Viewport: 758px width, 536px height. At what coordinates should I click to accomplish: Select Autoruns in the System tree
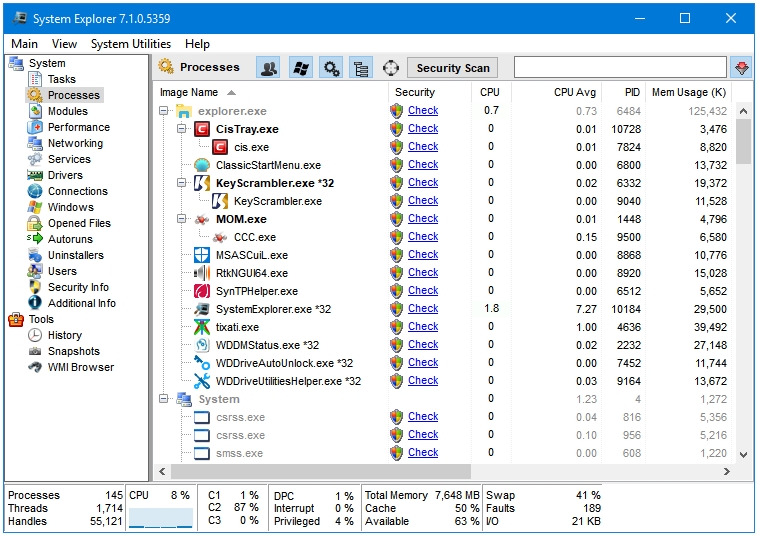(x=70, y=239)
